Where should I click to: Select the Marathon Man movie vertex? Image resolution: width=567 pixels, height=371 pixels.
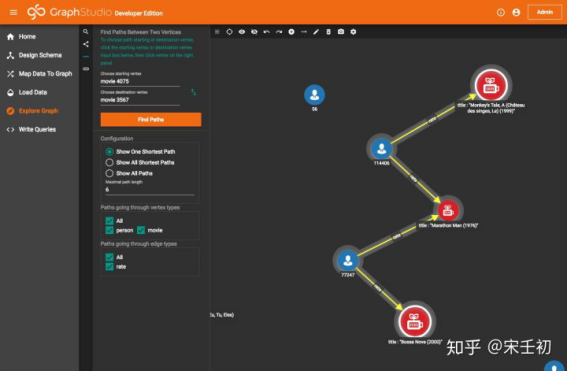click(448, 210)
